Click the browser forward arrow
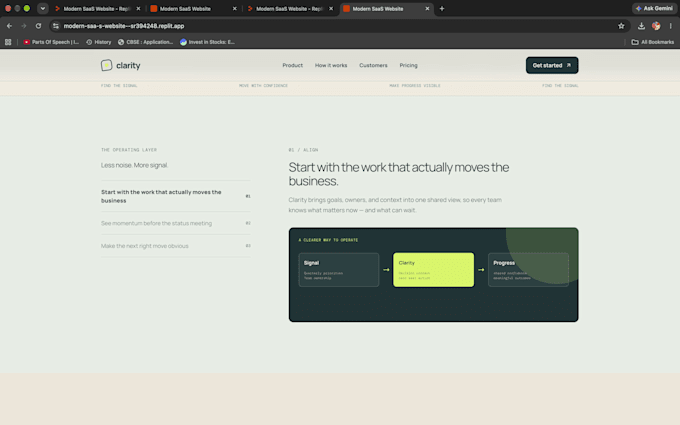Image resolution: width=680 pixels, height=425 pixels. click(24, 26)
